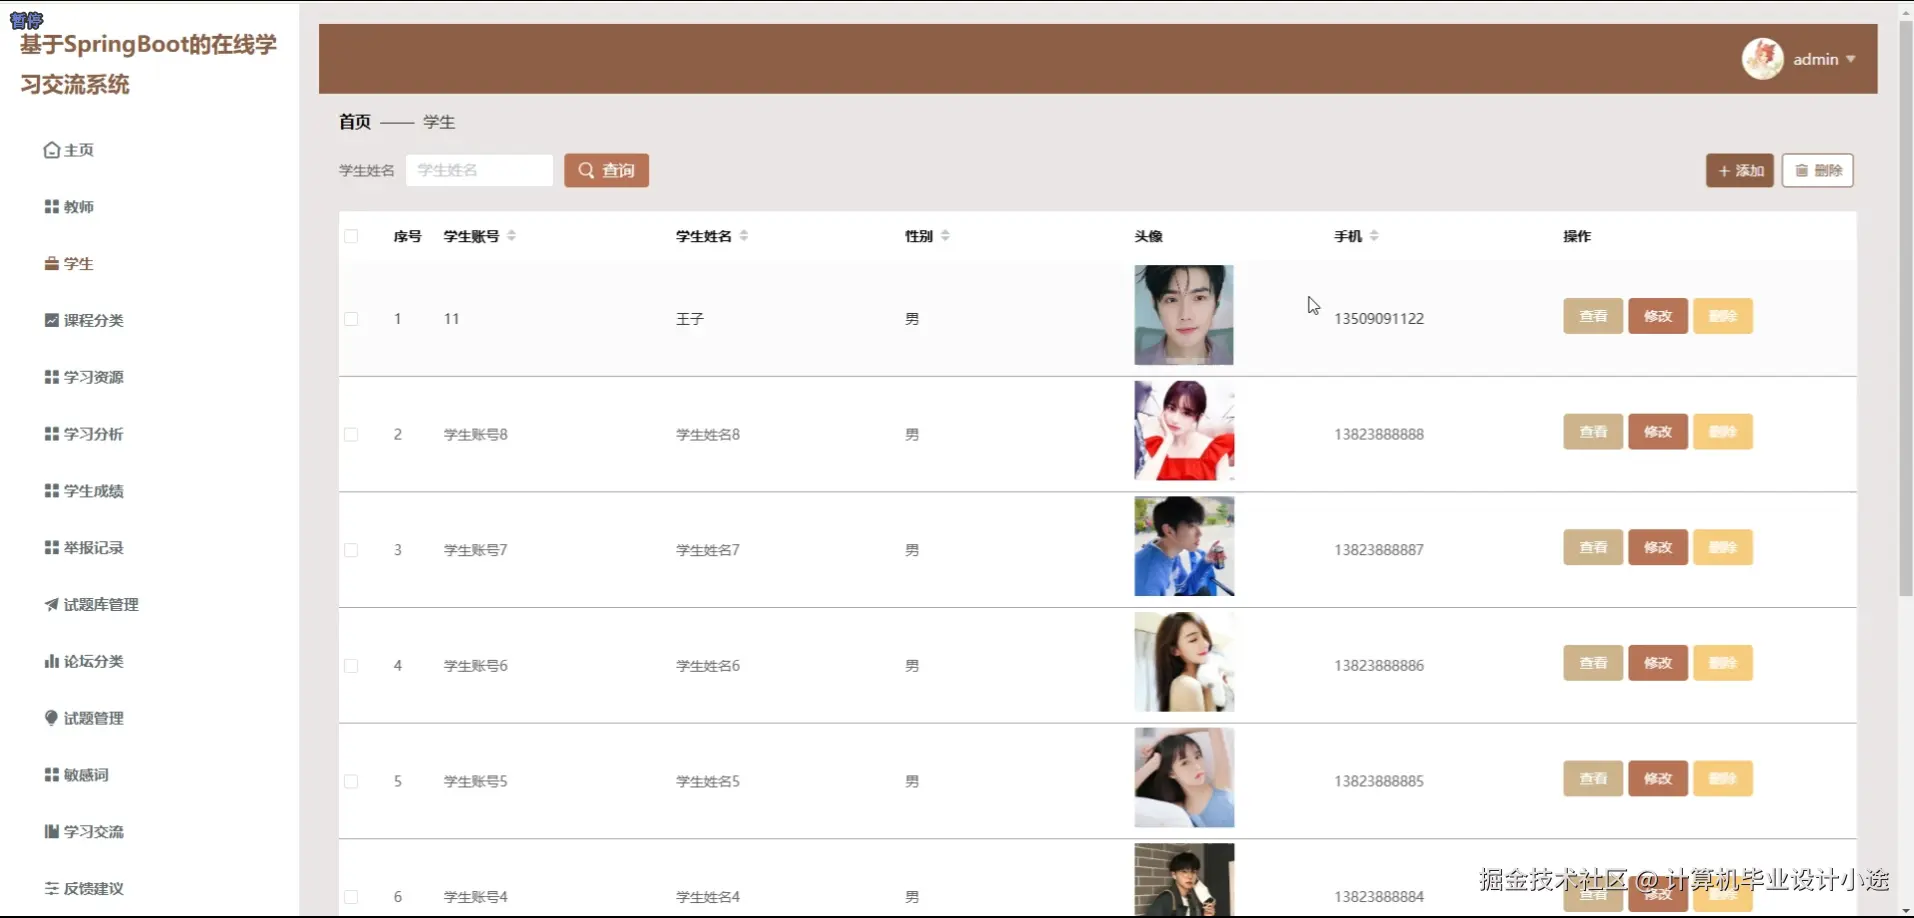Click the chart icon beside 课程分类
Viewport: 1914px width, 918px height.
pyautogui.click(x=52, y=320)
